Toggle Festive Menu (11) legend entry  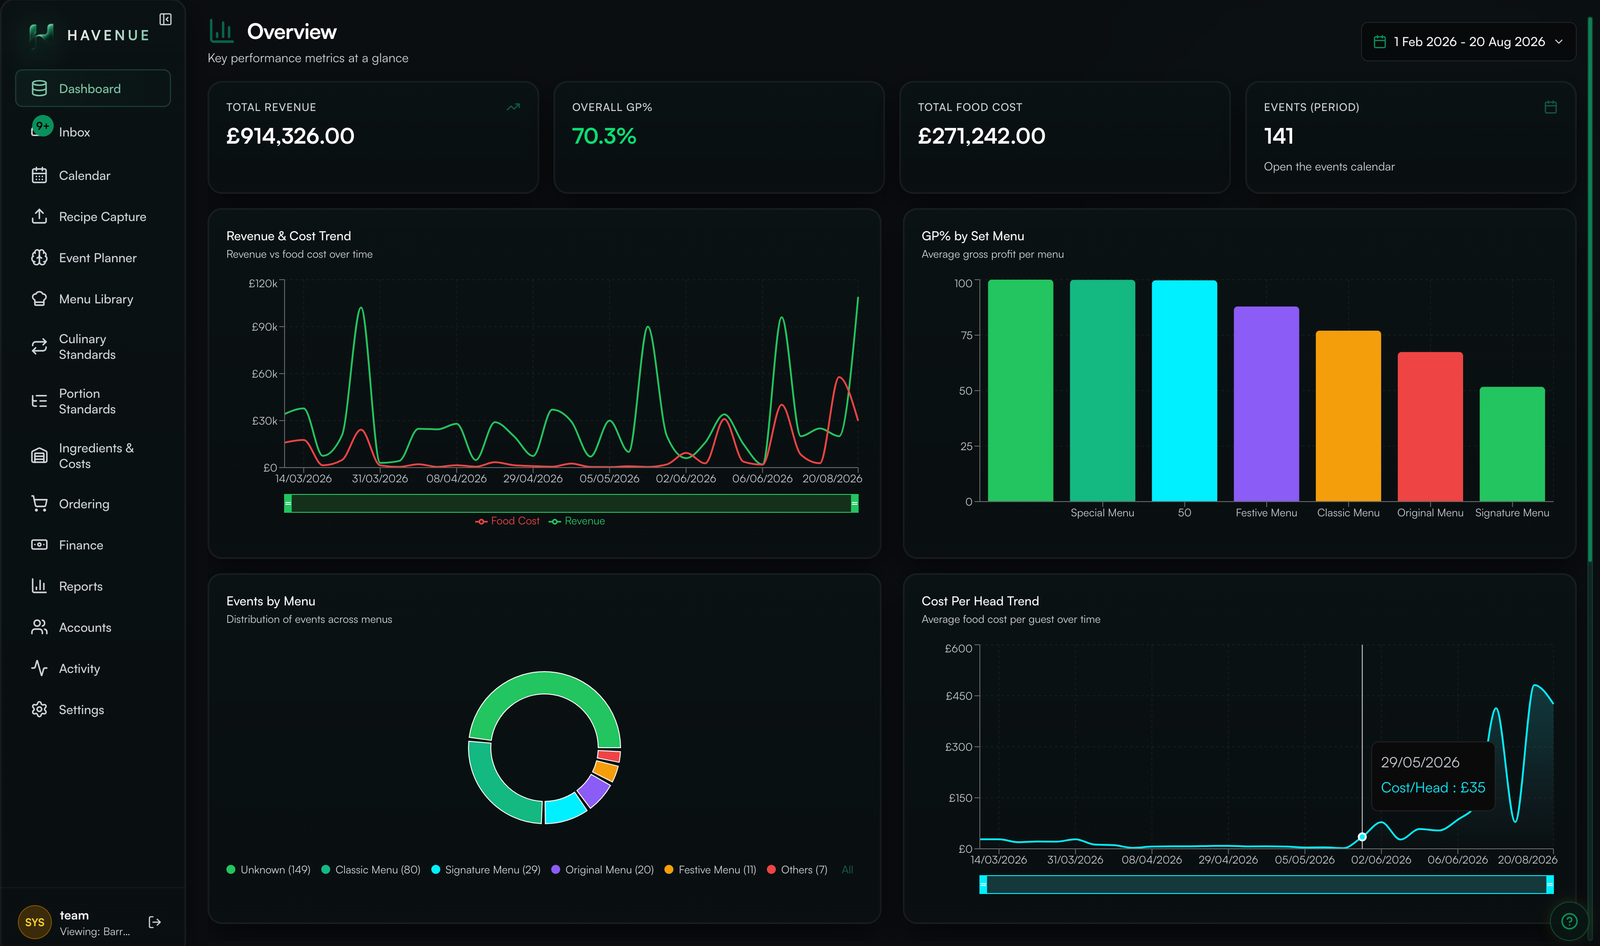710,870
